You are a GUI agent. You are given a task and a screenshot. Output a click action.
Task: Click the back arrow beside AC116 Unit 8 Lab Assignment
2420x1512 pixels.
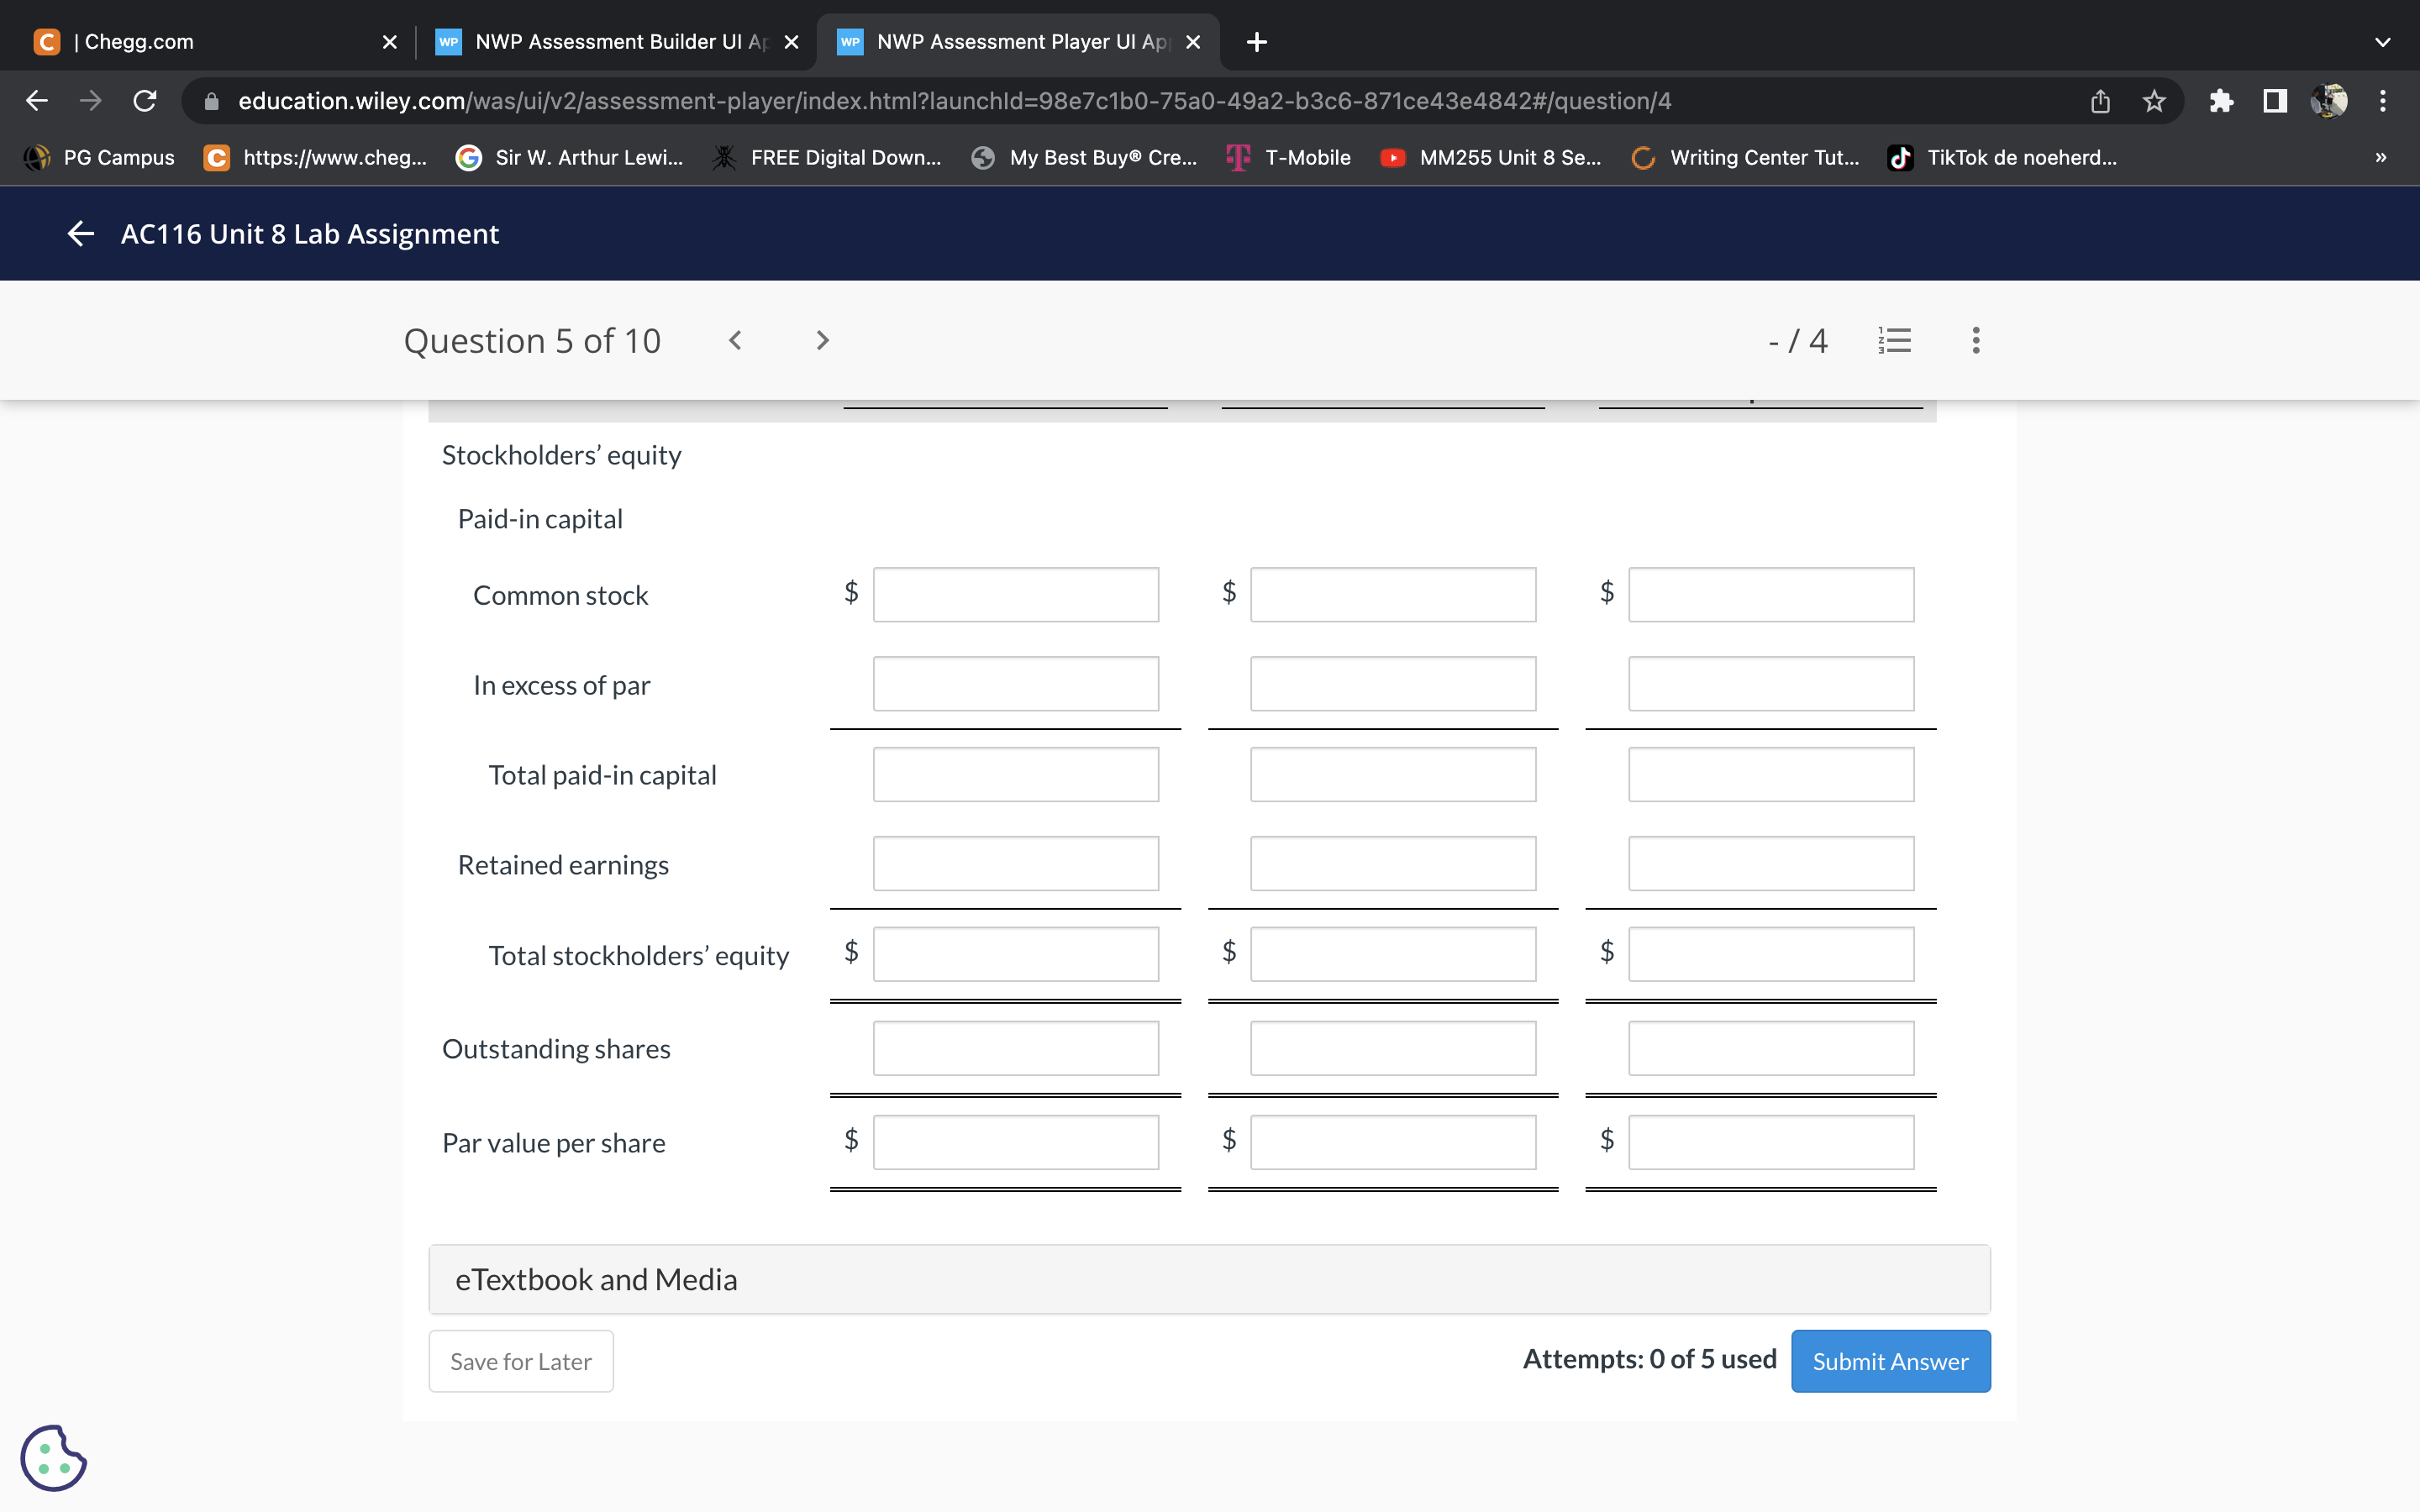point(80,233)
